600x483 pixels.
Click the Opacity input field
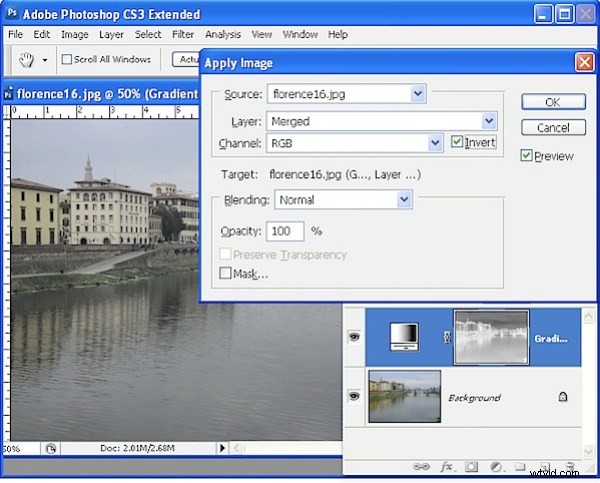pos(283,231)
